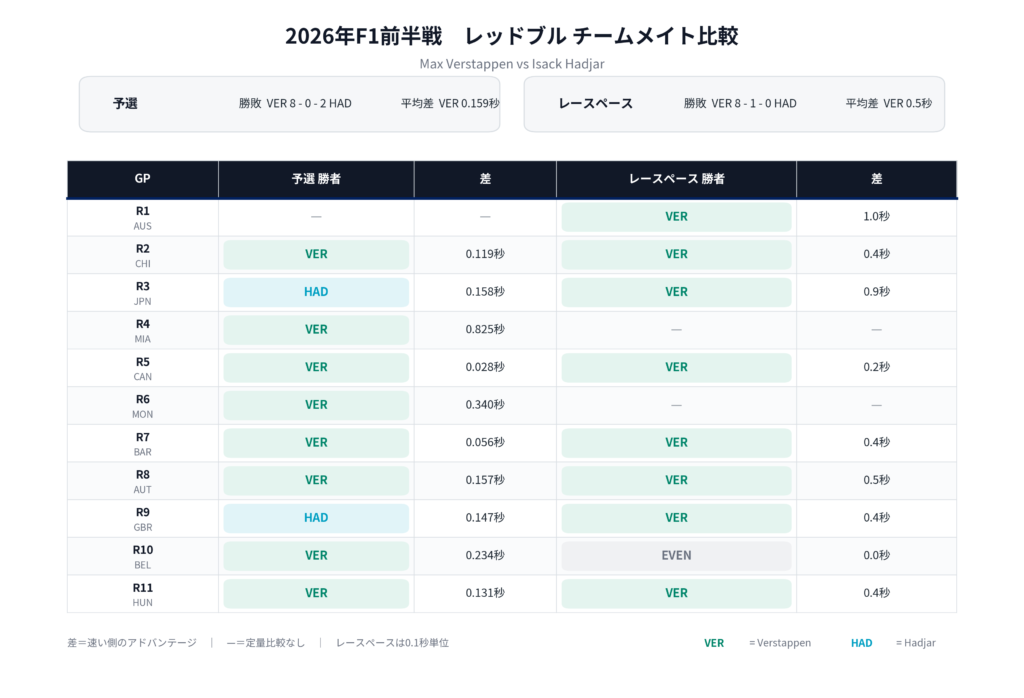Click the 0.147秒 qualifying gap cell
The width and height of the screenshot is (1024, 698).
pos(485,518)
